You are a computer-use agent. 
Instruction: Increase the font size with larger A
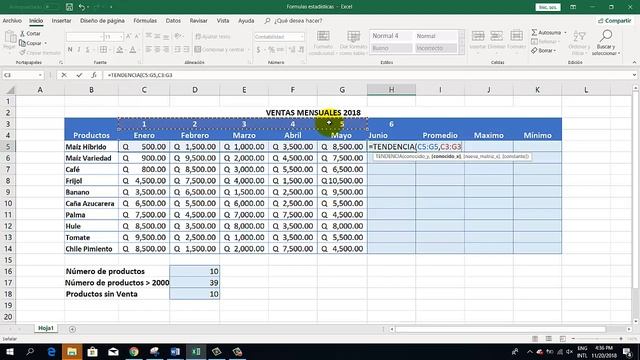coord(128,37)
